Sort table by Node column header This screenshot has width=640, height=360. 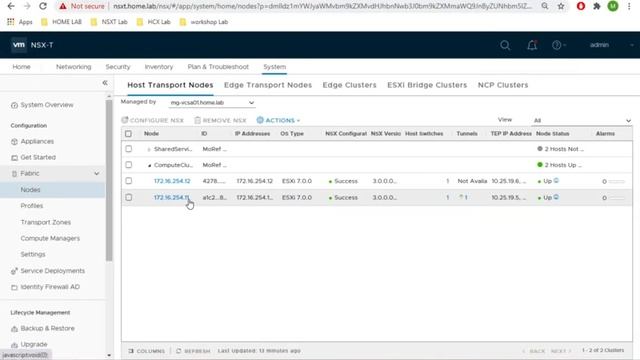151,133
